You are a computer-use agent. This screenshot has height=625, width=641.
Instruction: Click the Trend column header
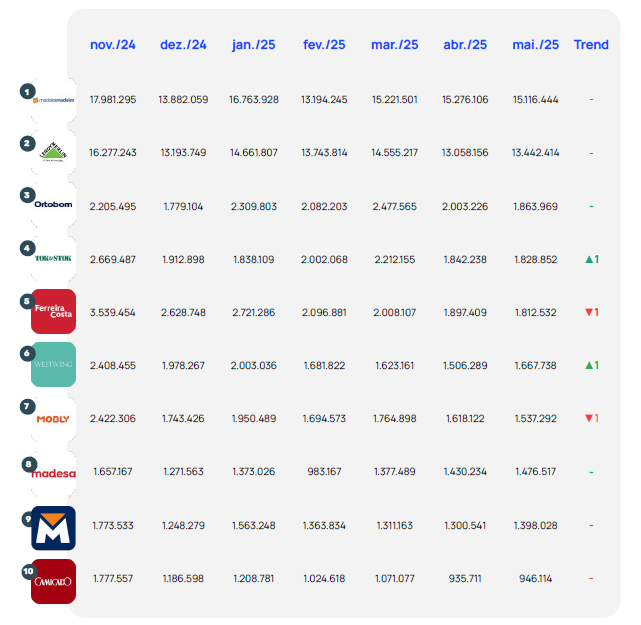click(591, 45)
